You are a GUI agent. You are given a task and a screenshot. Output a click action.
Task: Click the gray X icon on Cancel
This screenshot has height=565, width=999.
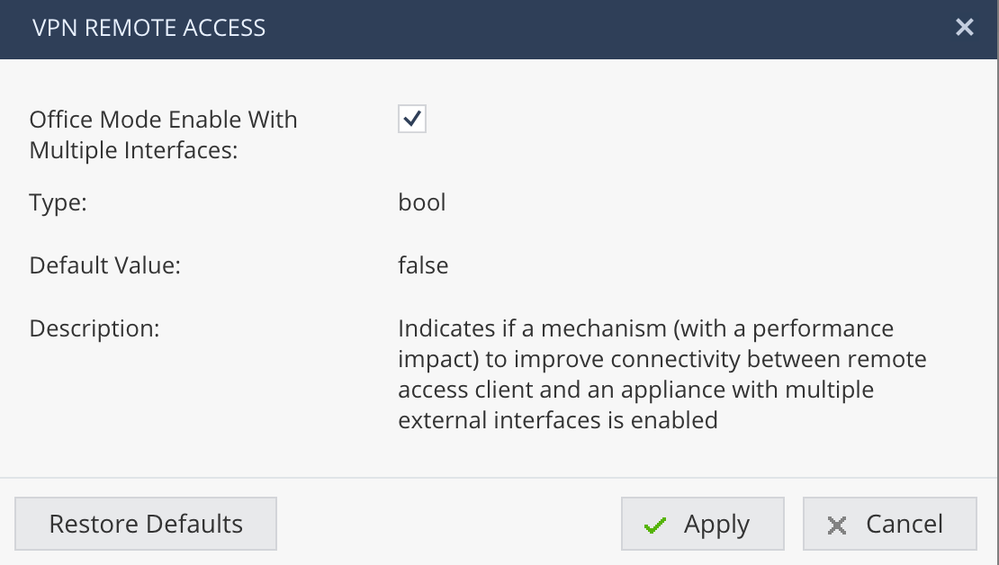click(838, 525)
